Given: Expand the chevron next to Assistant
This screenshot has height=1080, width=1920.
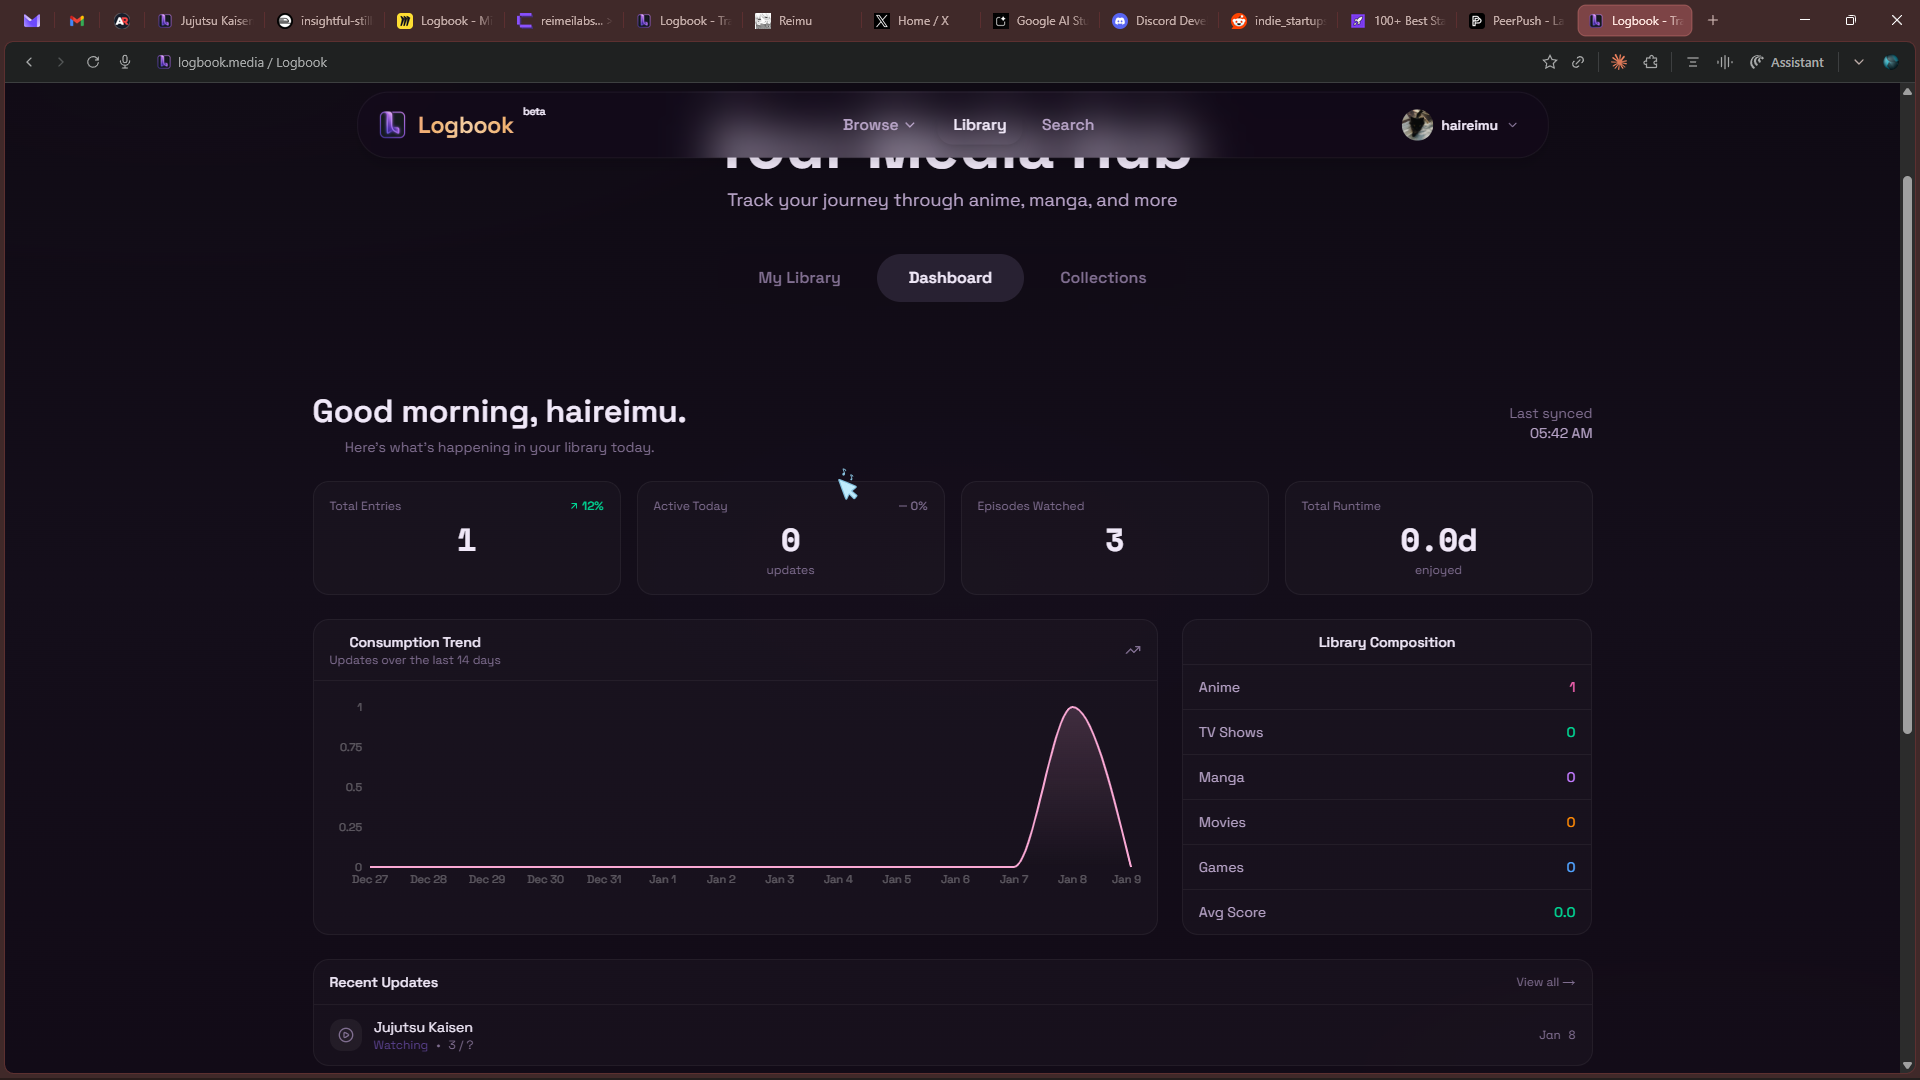Looking at the screenshot, I should (x=1859, y=62).
